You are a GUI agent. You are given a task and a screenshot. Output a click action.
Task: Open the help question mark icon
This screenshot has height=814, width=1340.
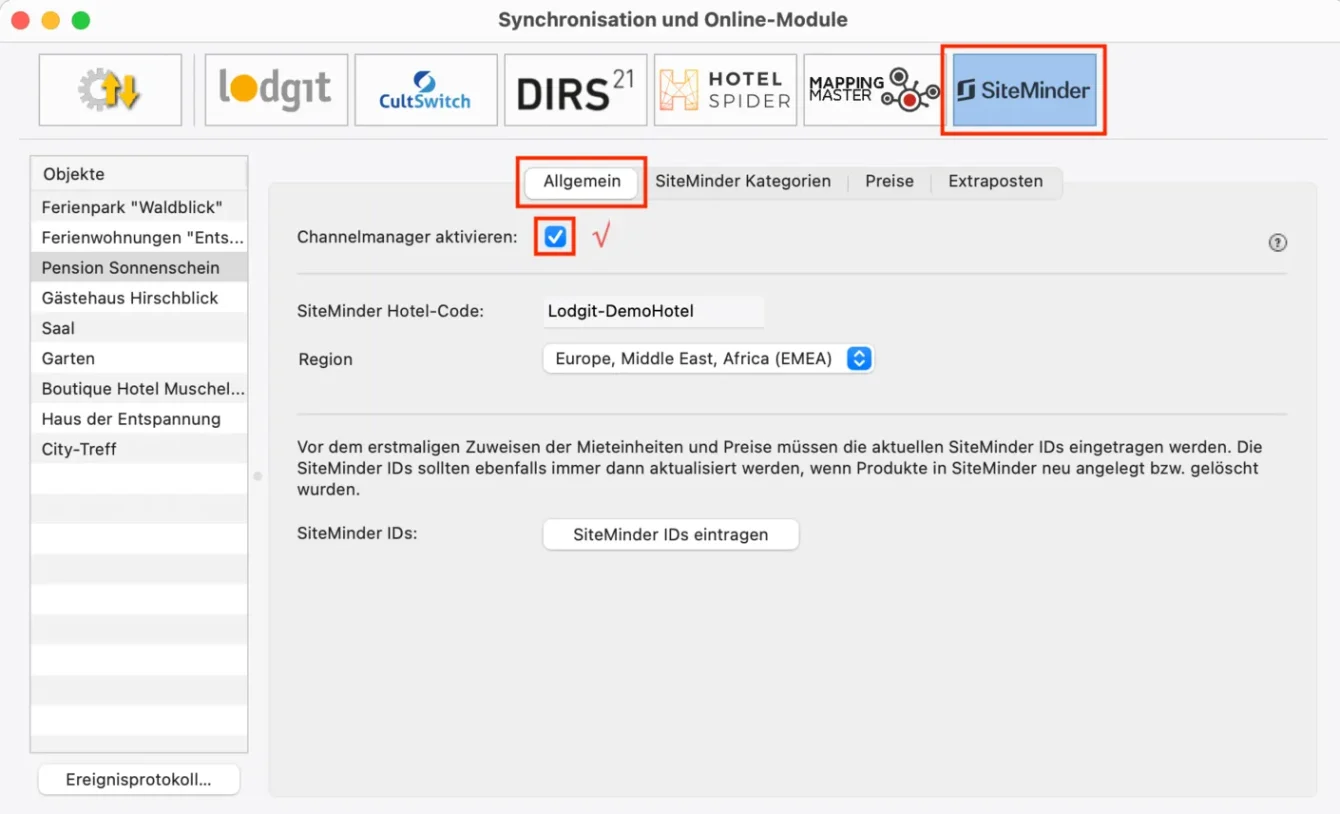pyautogui.click(x=1277, y=243)
